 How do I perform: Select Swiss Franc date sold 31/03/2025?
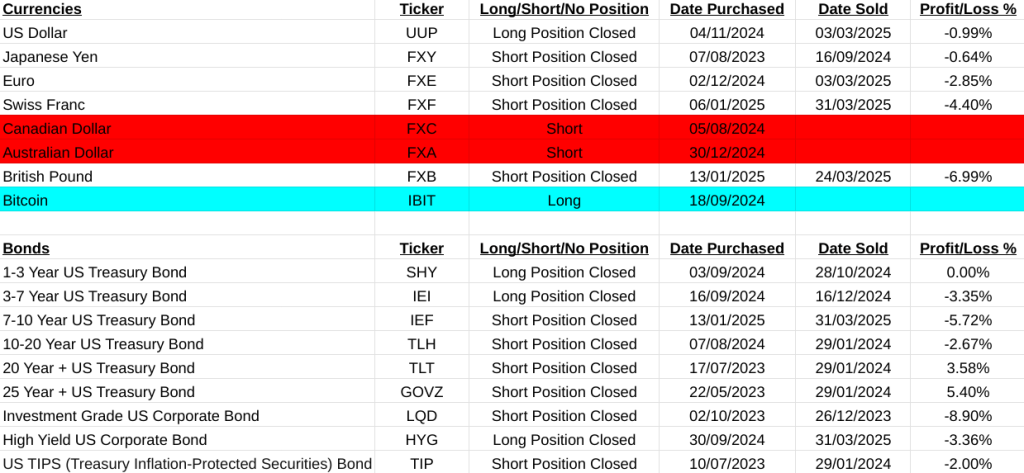853,105
